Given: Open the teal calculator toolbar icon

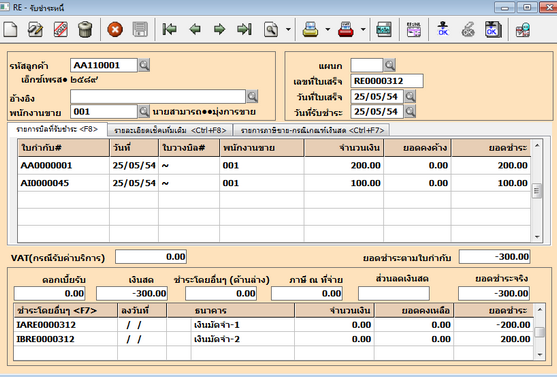Looking at the screenshot, I should [x=384, y=29].
